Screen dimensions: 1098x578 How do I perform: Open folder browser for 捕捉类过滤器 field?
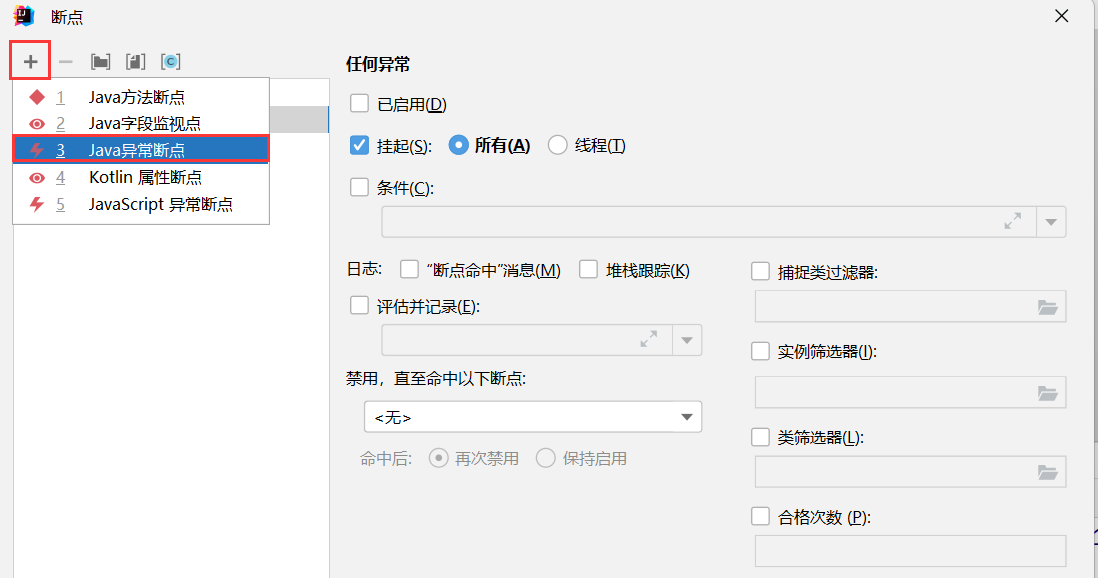point(1047,306)
